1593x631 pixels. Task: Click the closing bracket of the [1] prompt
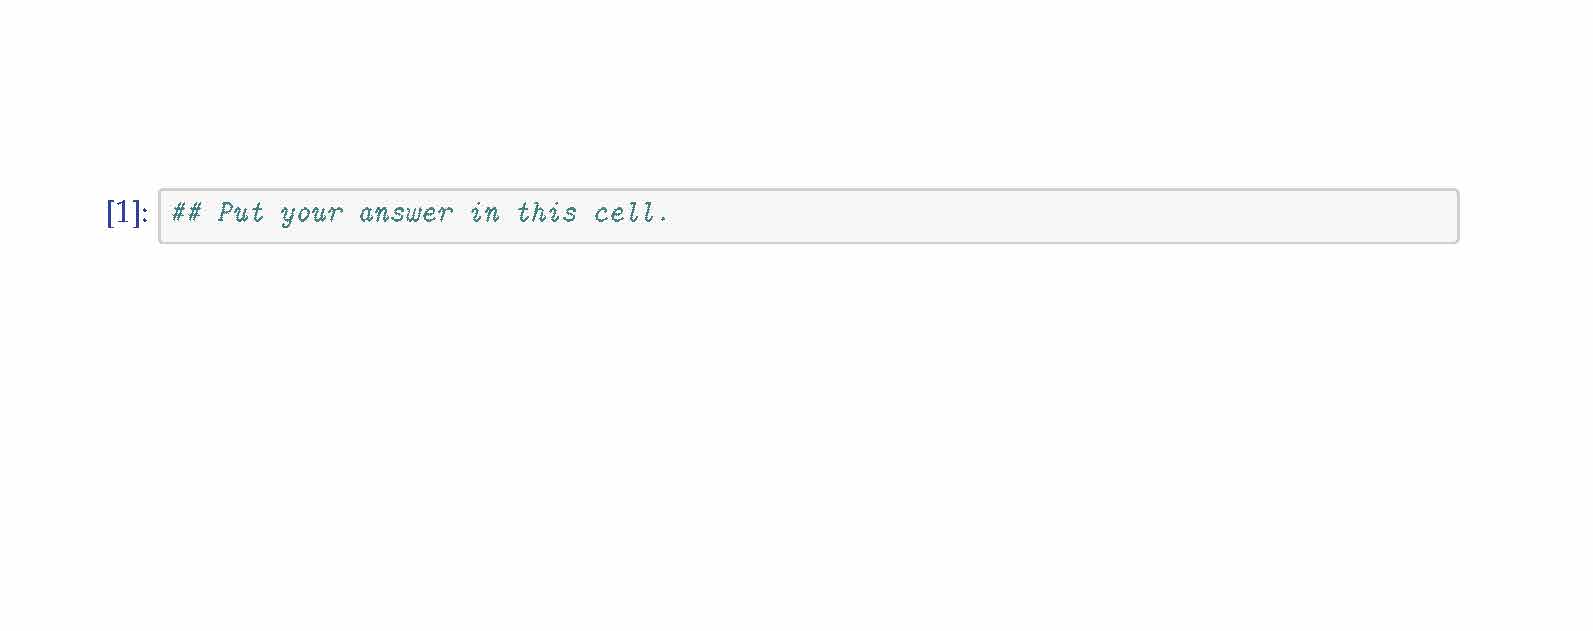tap(138, 213)
